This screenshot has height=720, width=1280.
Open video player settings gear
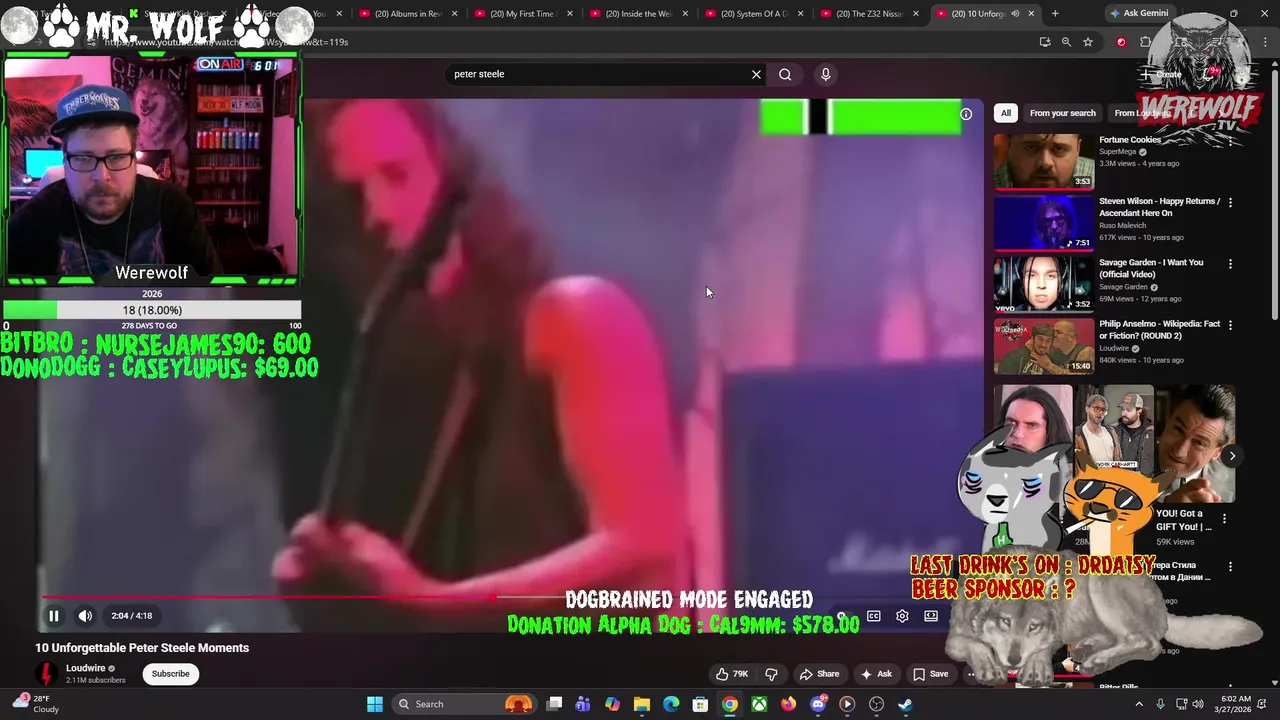[x=902, y=616]
